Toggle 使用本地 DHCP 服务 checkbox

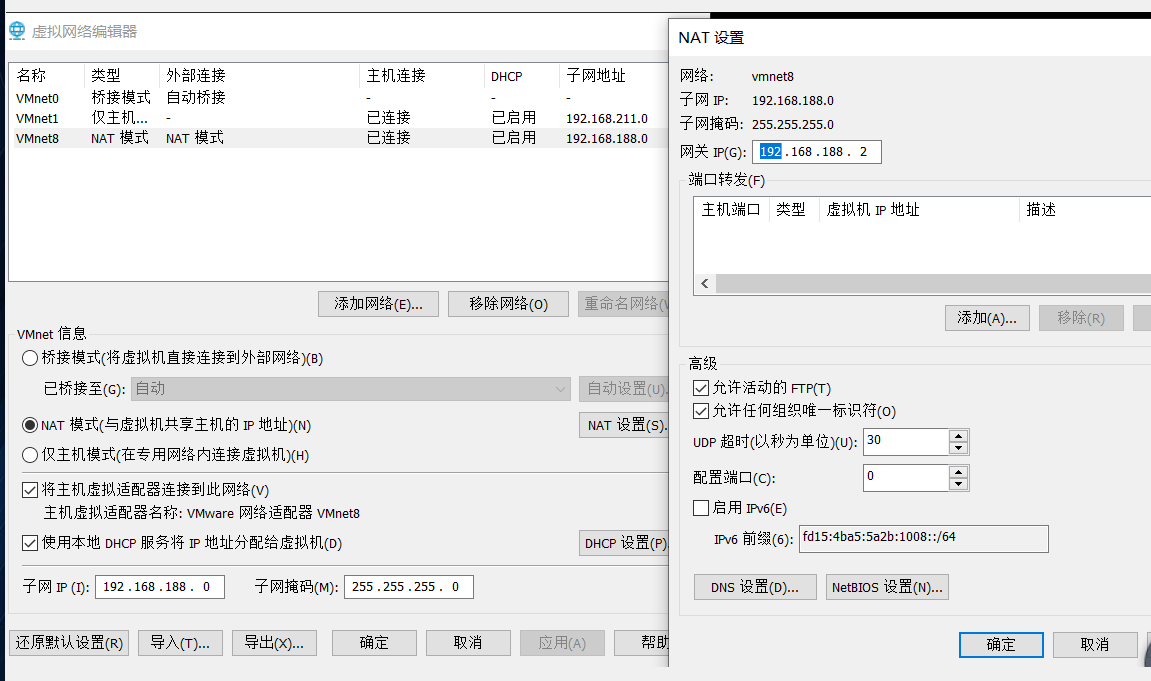30,543
